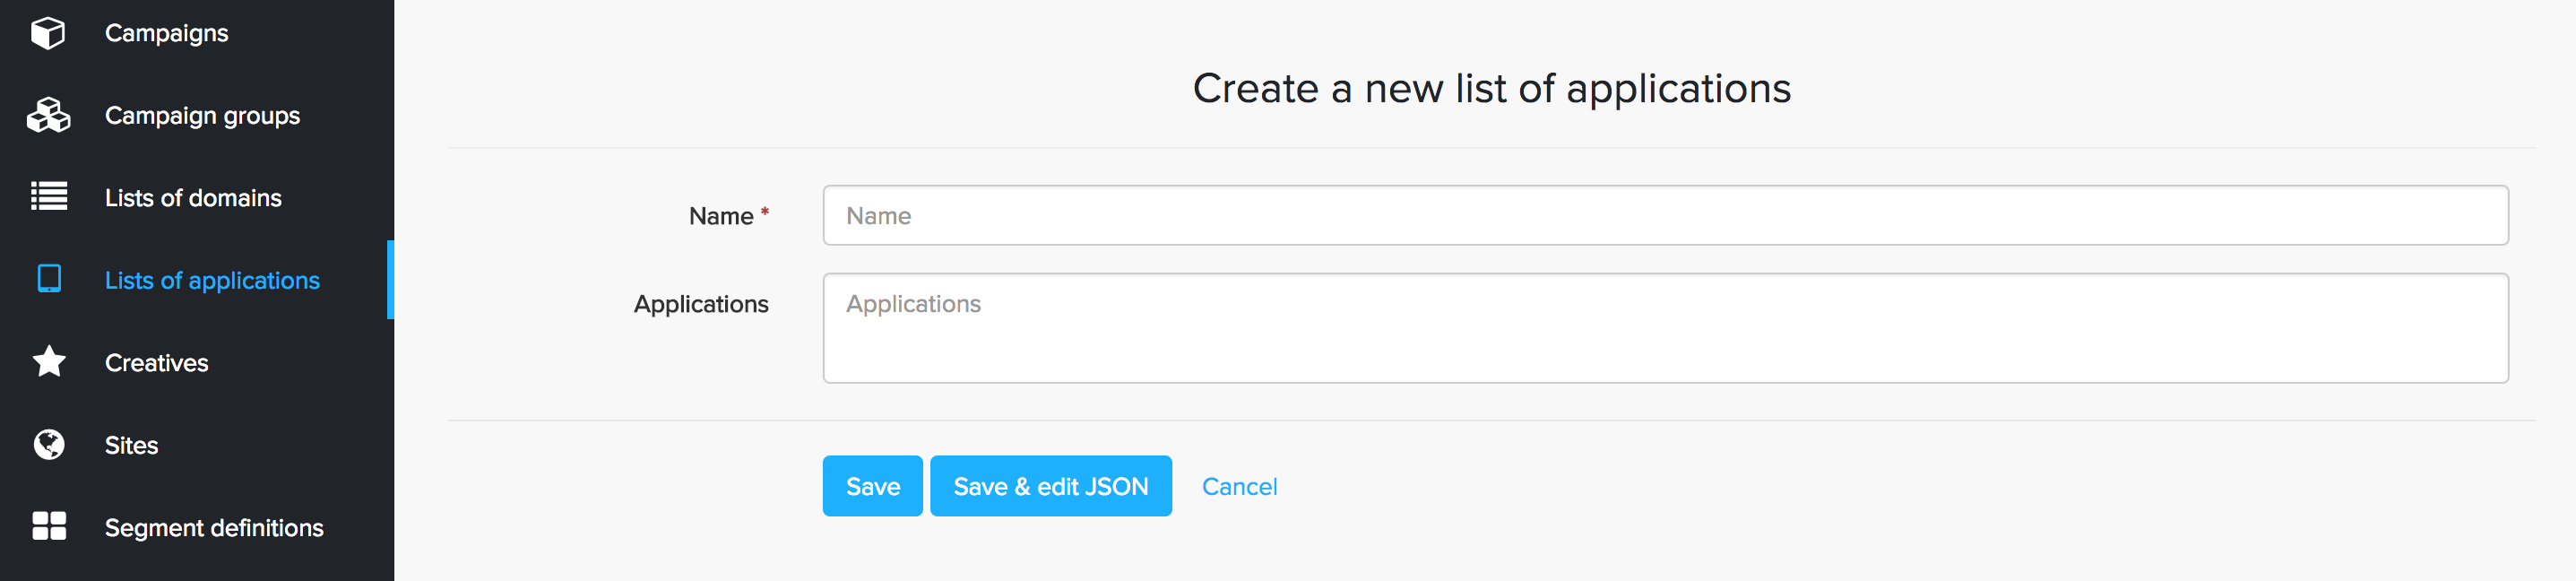Open Segment definitions from sidebar
The height and width of the screenshot is (581, 2576).
click(214, 528)
